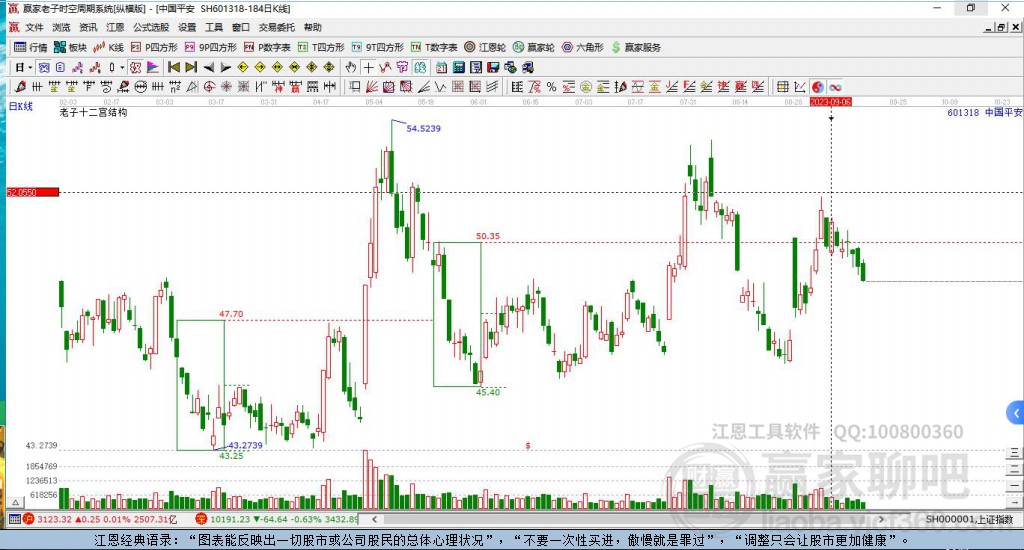The width and height of the screenshot is (1024, 550).
Task: Click the grid table tool icon
Action: [x=782, y=87]
